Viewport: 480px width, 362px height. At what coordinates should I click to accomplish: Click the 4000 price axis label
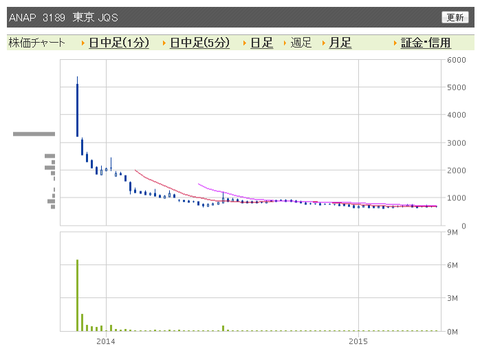[x=456, y=115]
